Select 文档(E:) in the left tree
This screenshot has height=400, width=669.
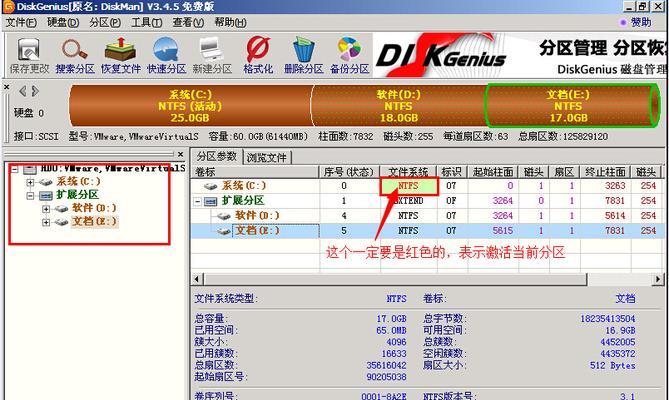[94, 221]
